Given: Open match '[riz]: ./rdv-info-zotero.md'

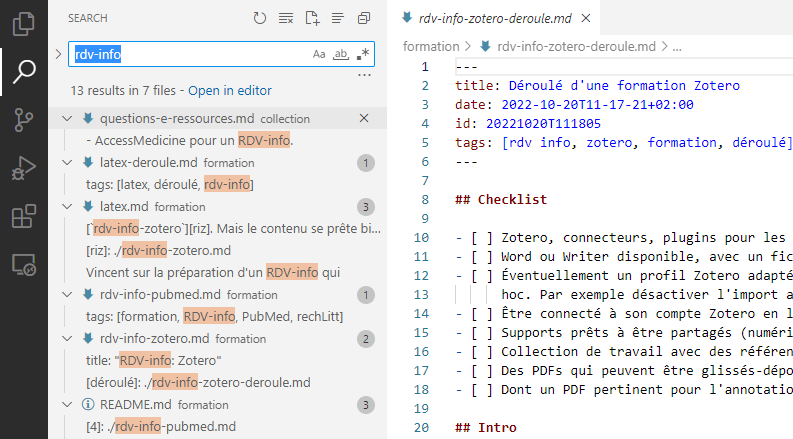Looking at the screenshot, I should click(158, 250).
